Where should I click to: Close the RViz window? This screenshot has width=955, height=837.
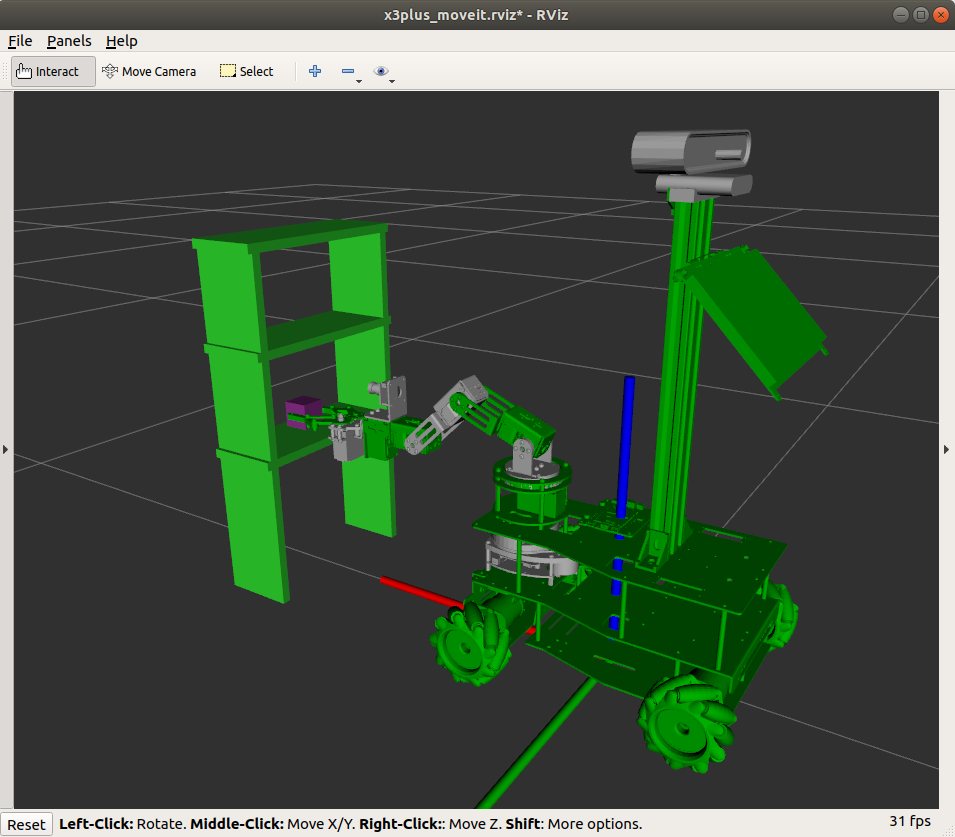coord(940,15)
